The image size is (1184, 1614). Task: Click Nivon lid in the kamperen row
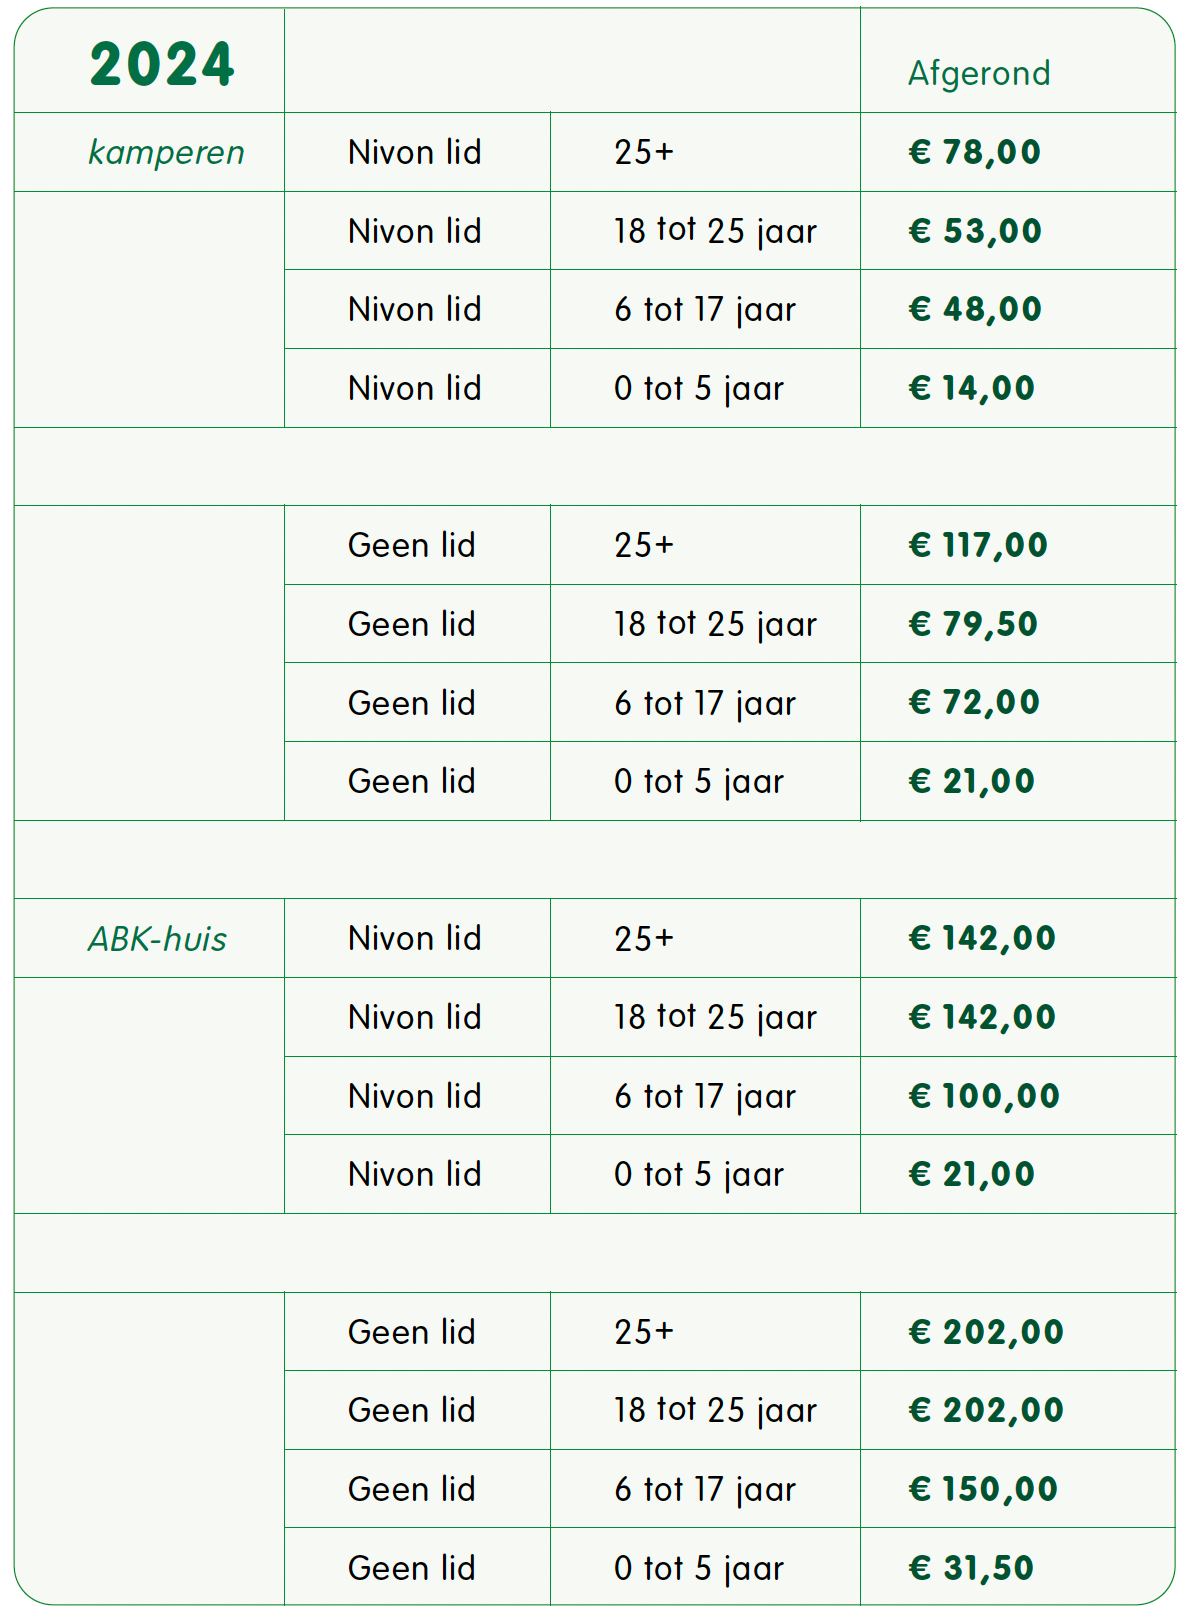click(x=415, y=152)
